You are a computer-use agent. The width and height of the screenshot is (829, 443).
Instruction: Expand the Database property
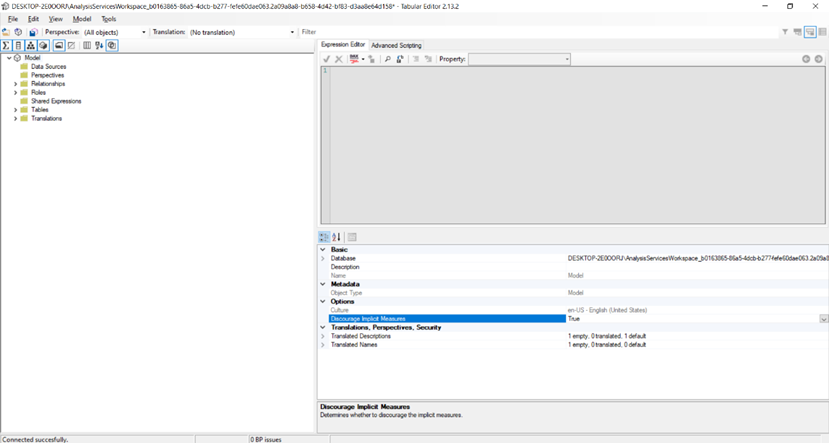click(323, 259)
